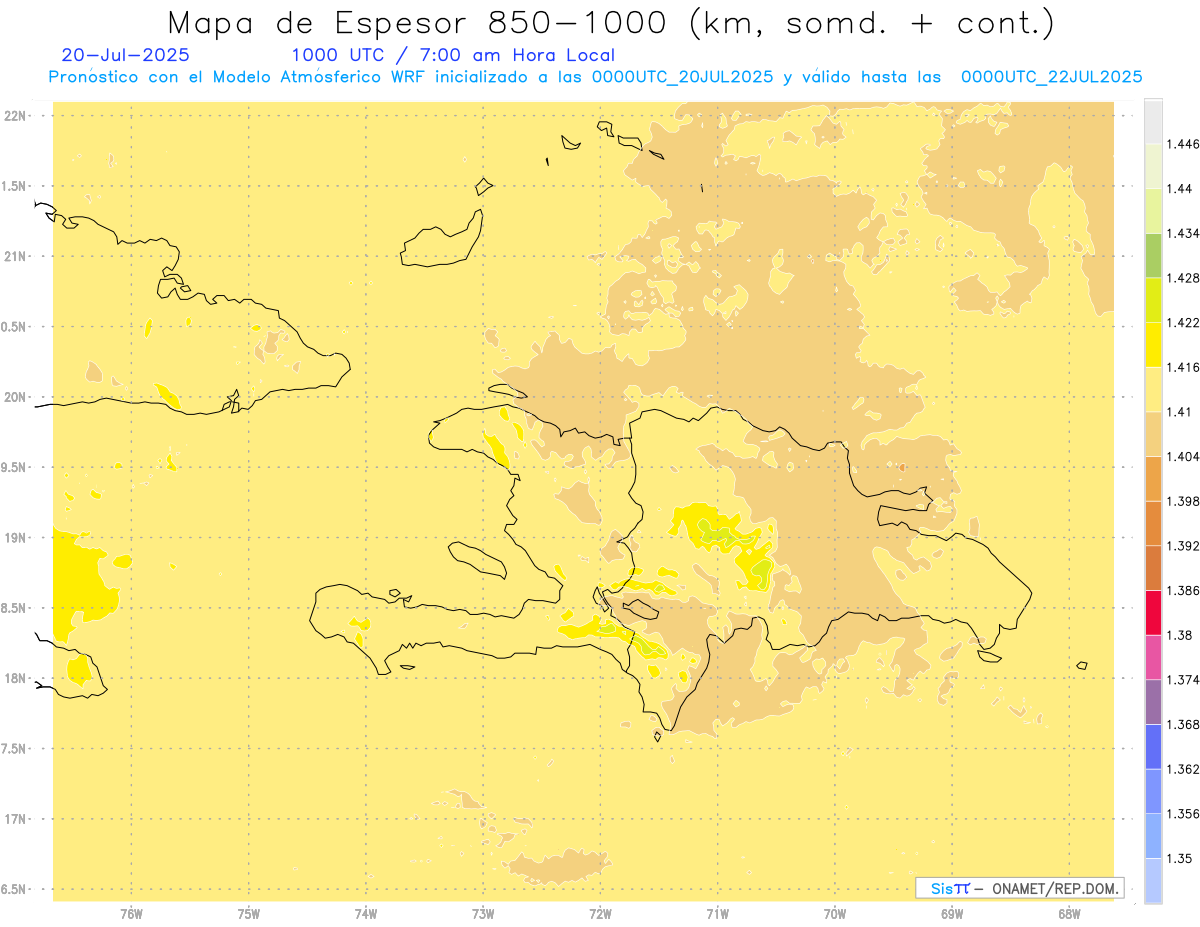Click the colorbar value "1.416"
1200x927 pixels.
[x=1184, y=367]
